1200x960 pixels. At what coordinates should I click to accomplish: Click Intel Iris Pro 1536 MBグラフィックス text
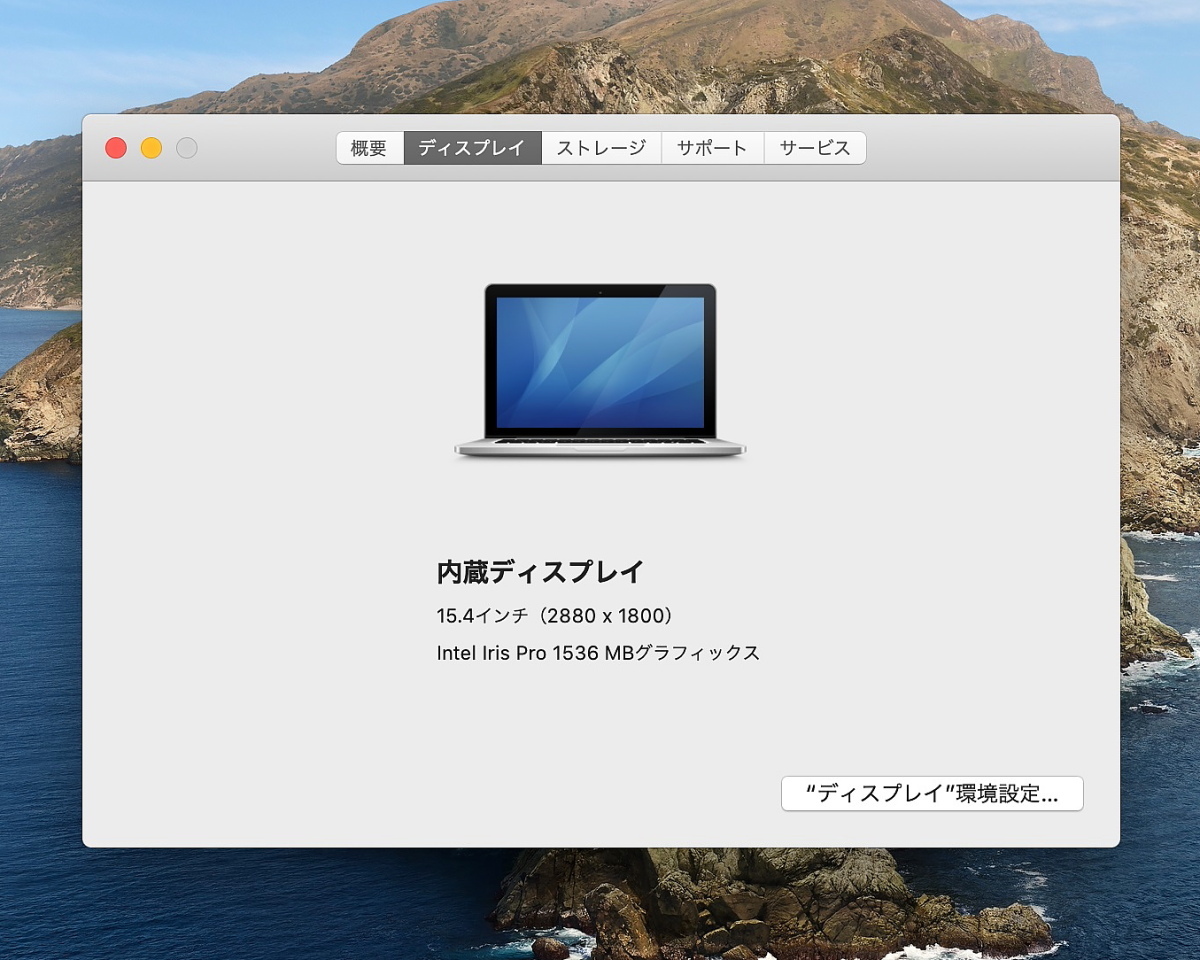coord(598,653)
